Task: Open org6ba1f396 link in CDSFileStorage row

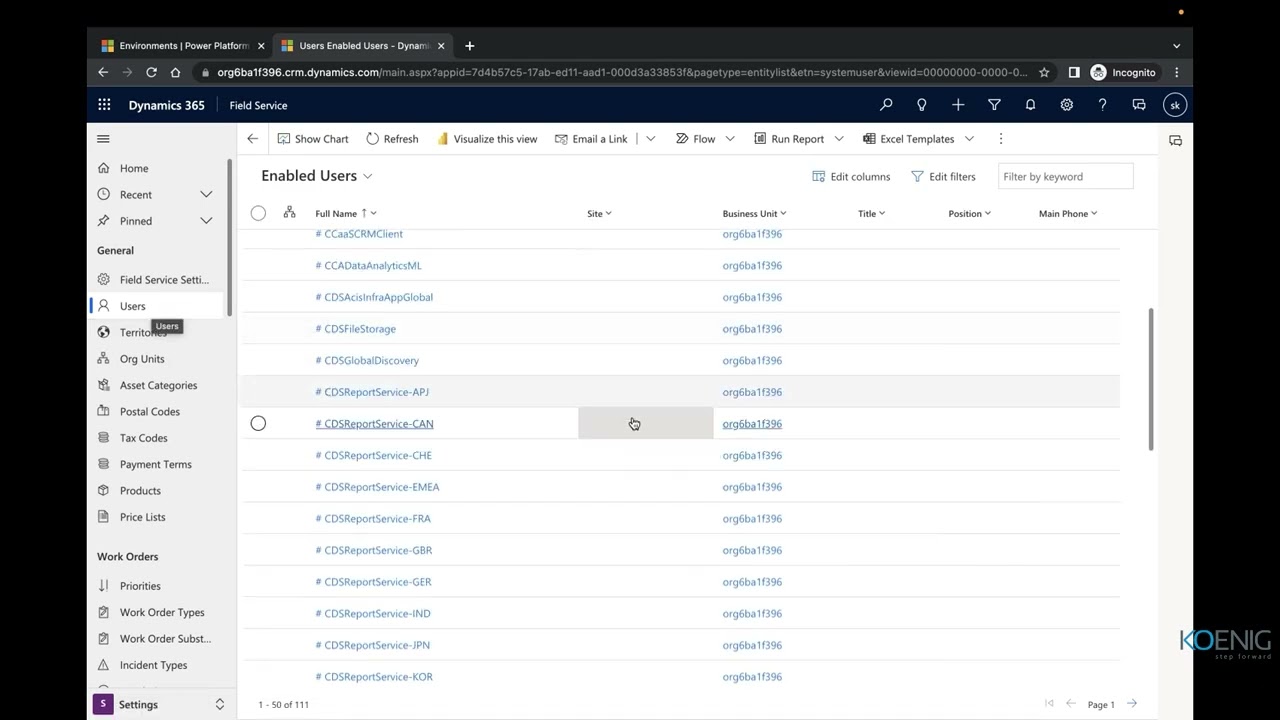Action: [752, 329]
